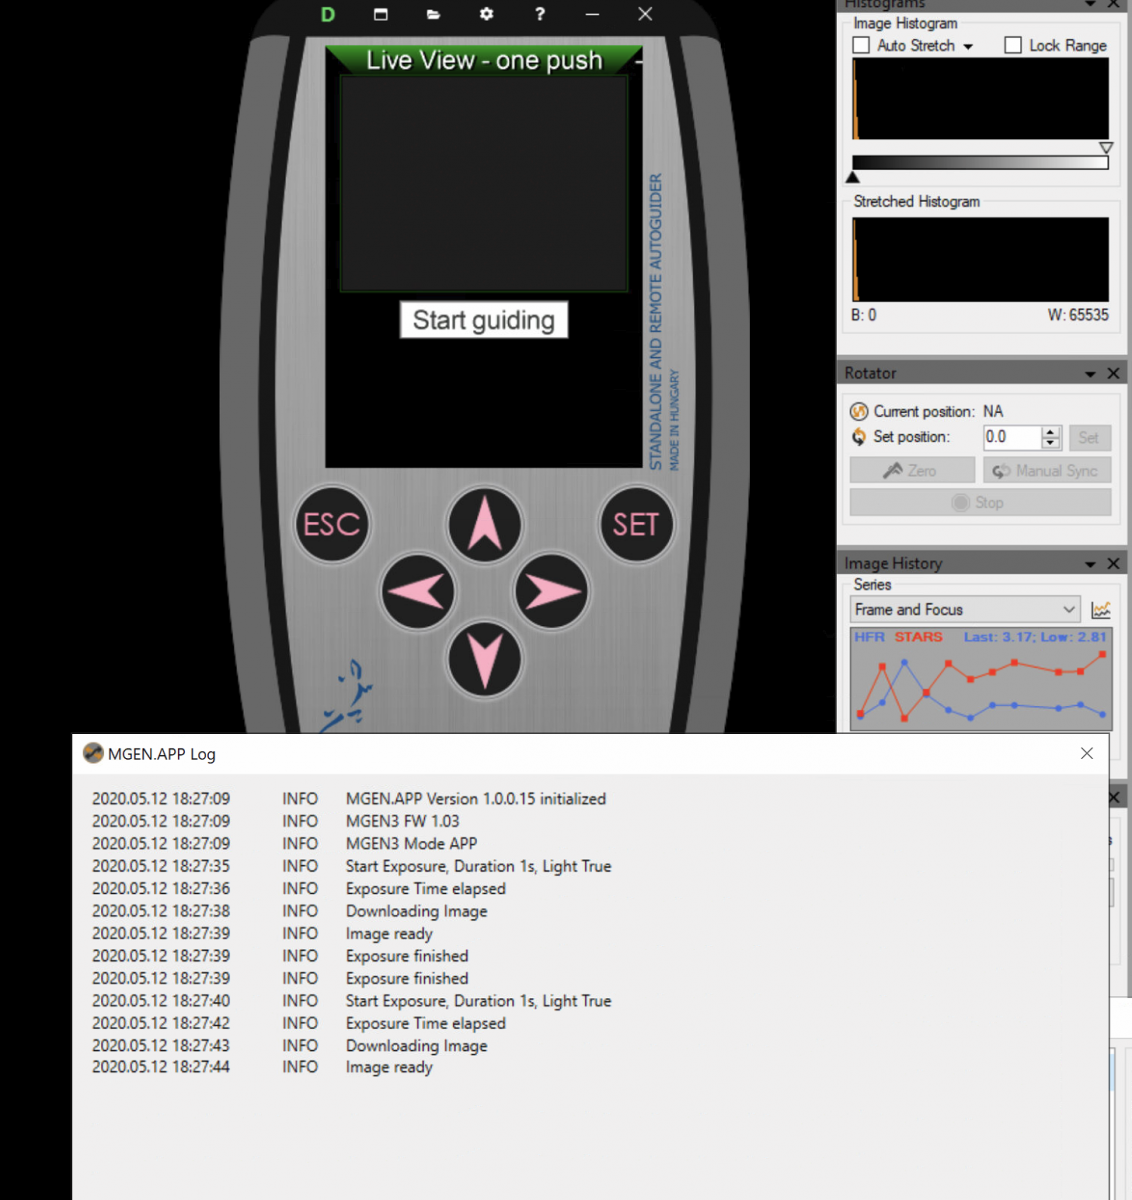The image size is (1132, 1200).
Task: Open the Frame and Focus series dropdown
Action: (965, 610)
